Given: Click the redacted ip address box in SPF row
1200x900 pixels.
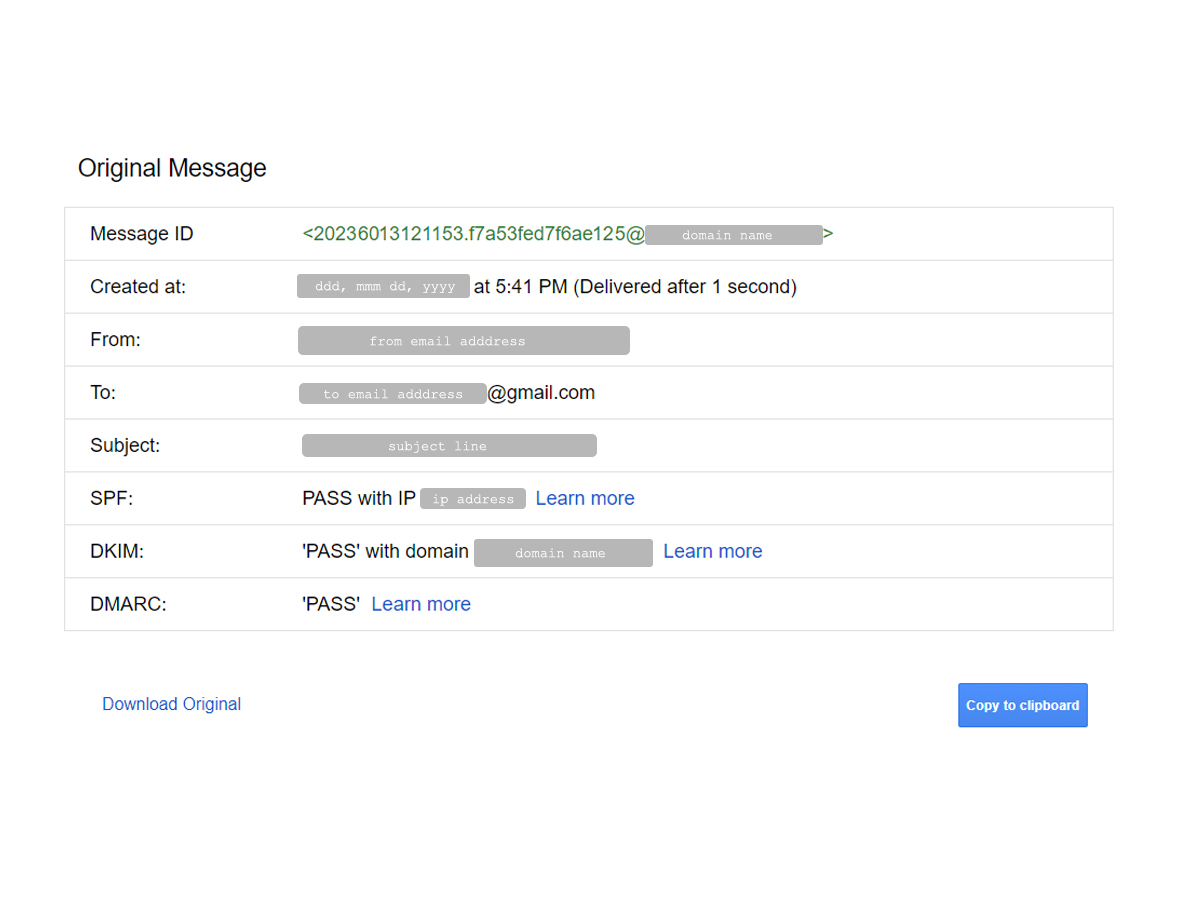Looking at the screenshot, I should (473, 498).
